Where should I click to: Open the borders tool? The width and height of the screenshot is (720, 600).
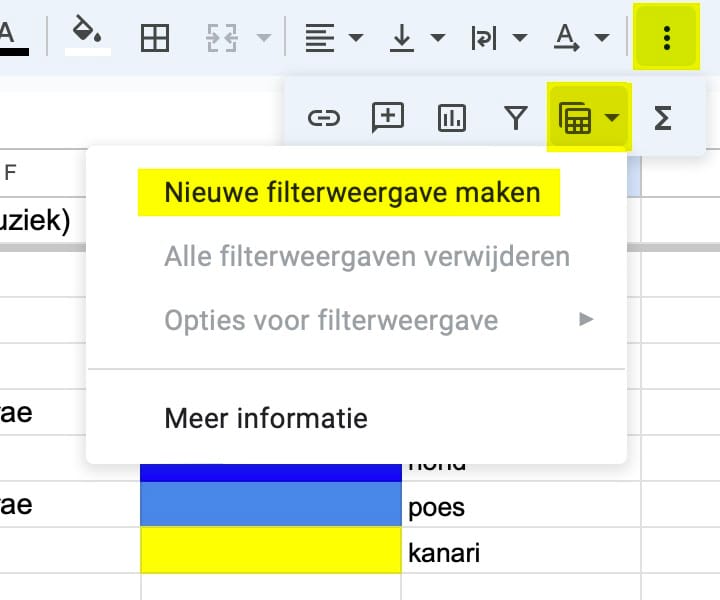pyautogui.click(x=155, y=38)
